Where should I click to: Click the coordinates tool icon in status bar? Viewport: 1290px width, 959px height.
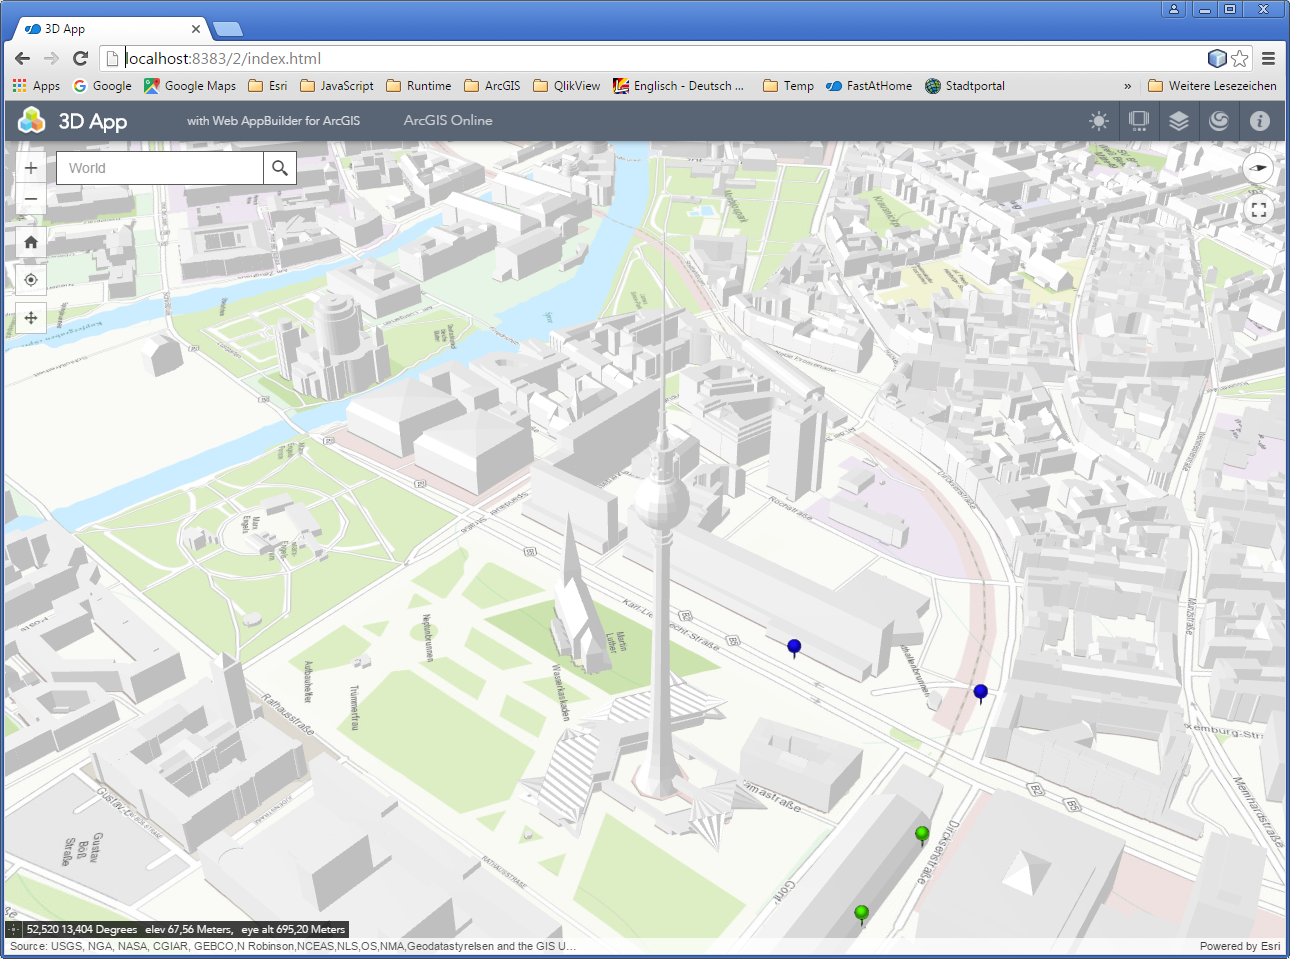[x=14, y=929]
